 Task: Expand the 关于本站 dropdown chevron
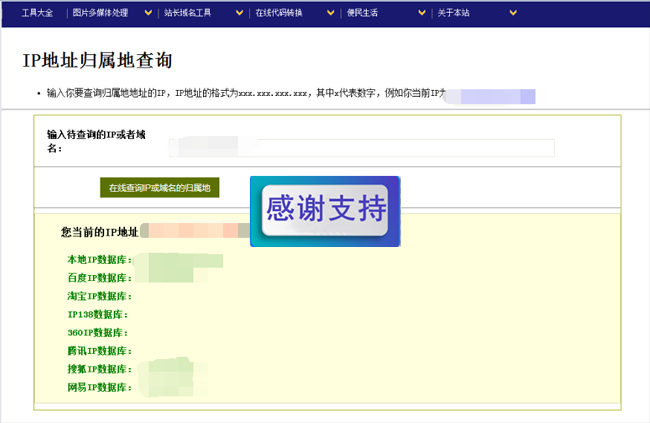pyautogui.click(x=513, y=13)
